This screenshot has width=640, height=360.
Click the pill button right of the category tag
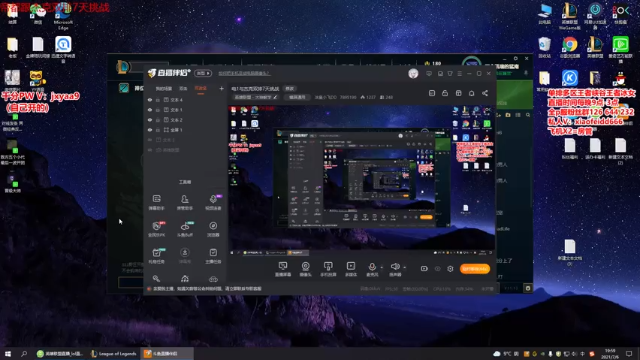tap(297, 97)
